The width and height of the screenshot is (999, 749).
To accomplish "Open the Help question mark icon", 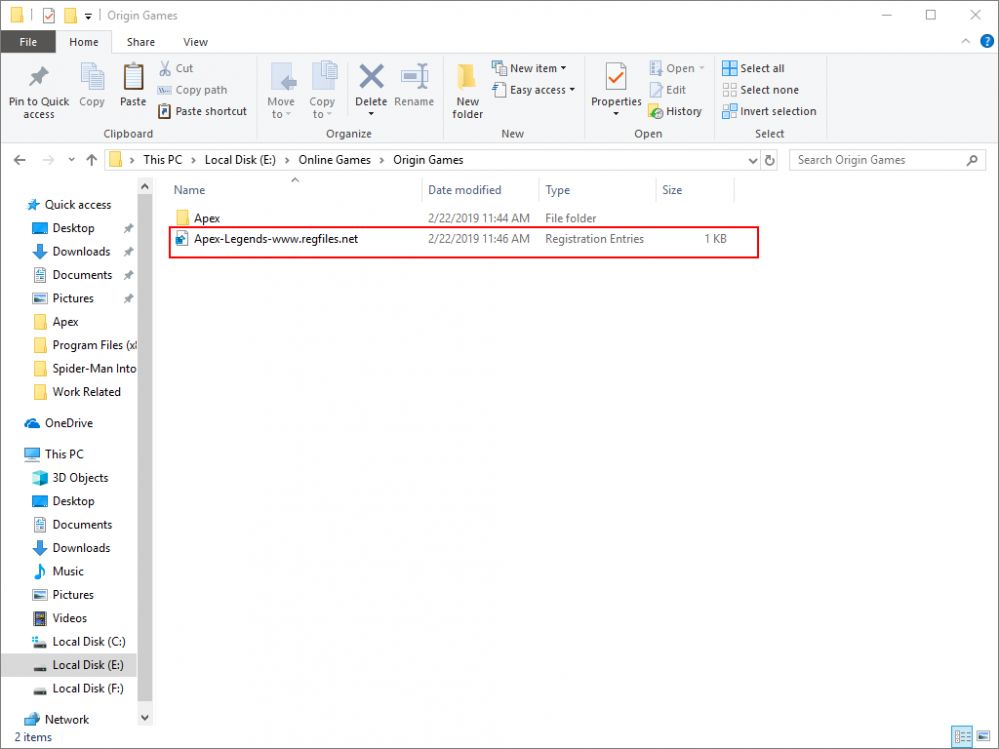I will click(987, 41).
